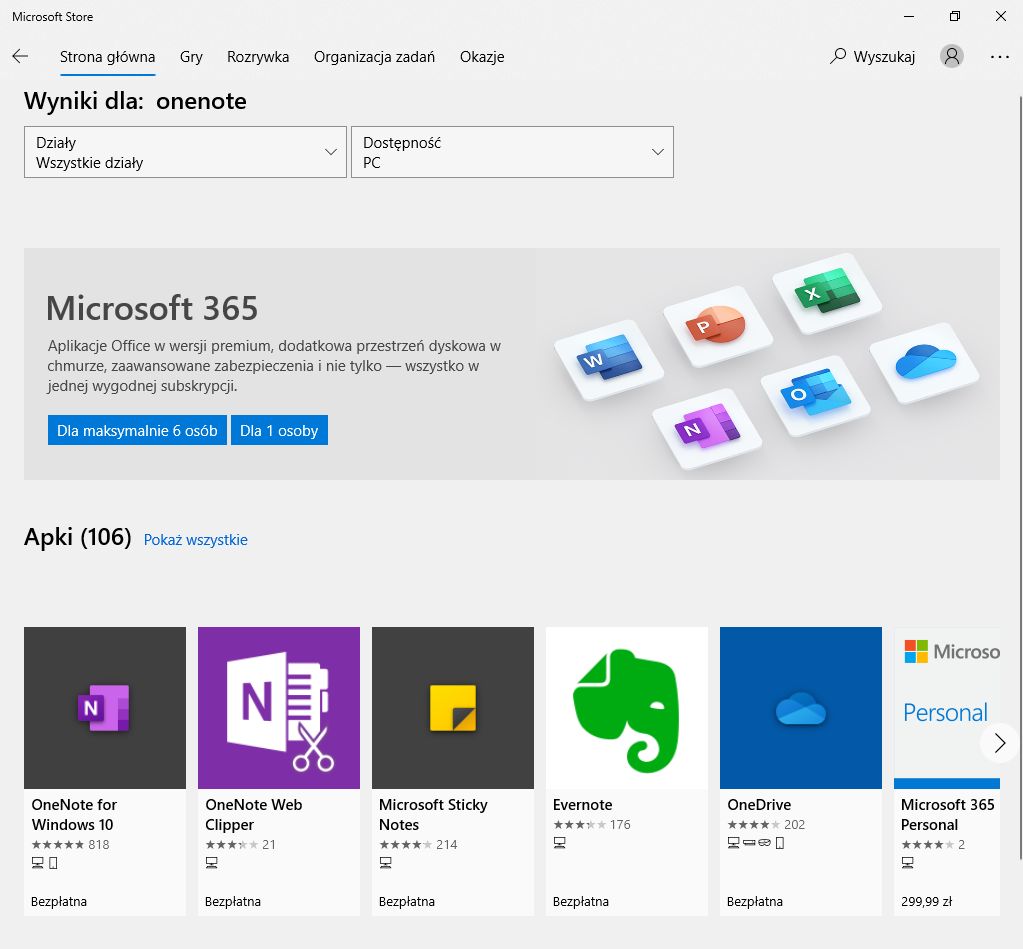
Task: Click the back arrow navigation icon
Action: point(20,57)
